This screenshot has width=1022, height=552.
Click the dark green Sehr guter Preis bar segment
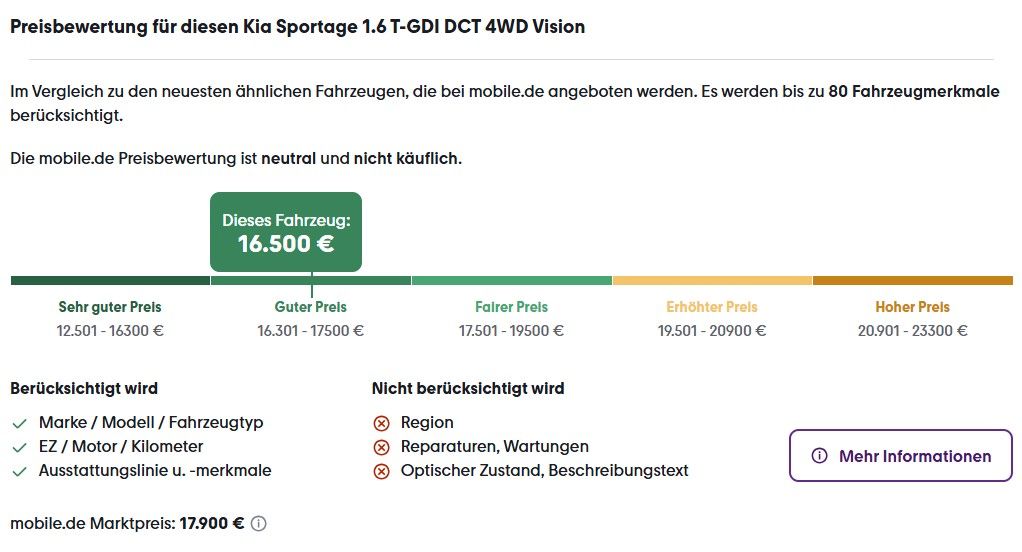[x=110, y=281]
